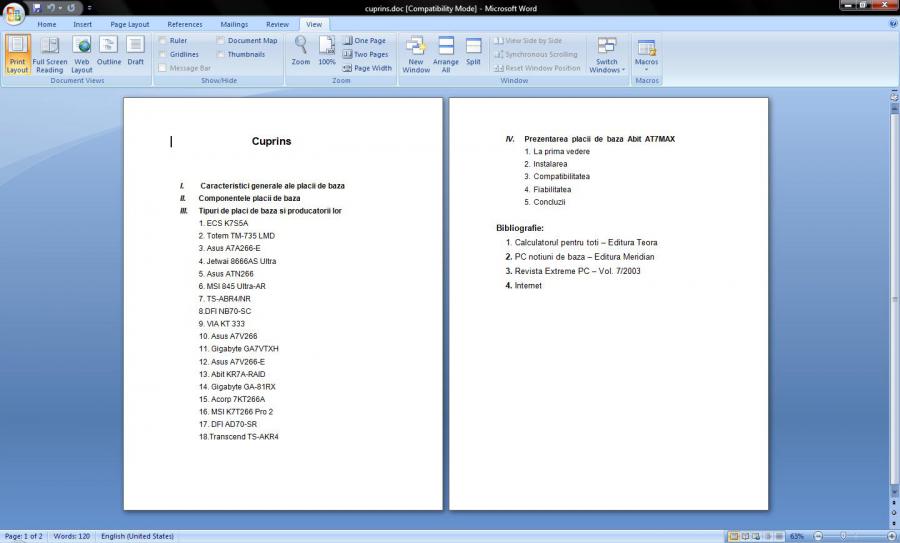Click the Office button logo
Screen dimensions: 900x543
pos(14,13)
